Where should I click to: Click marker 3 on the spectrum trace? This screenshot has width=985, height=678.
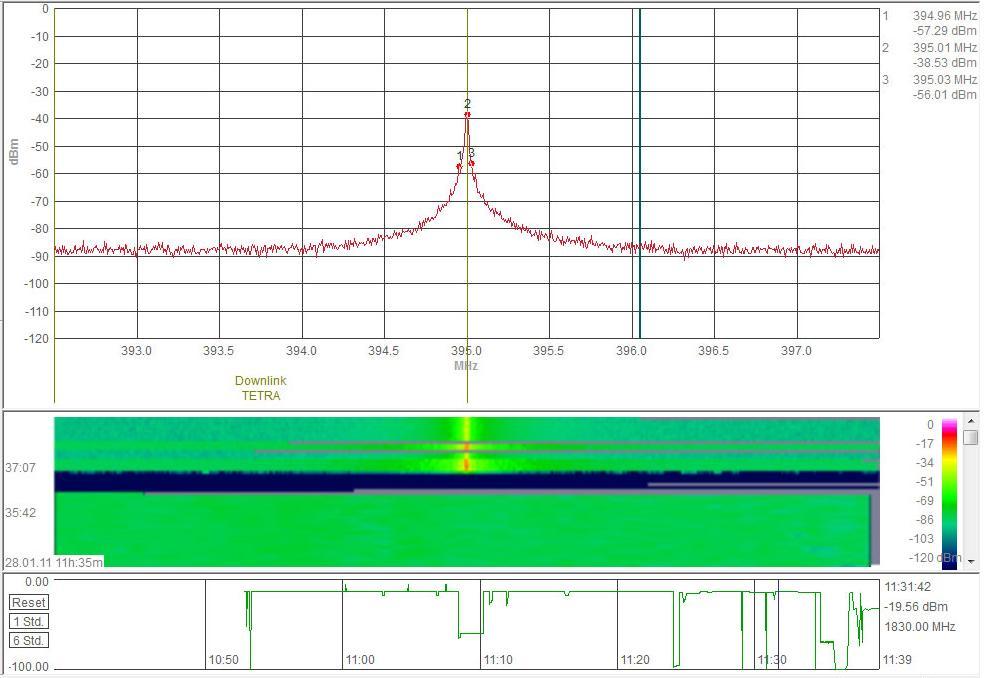point(472,163)
